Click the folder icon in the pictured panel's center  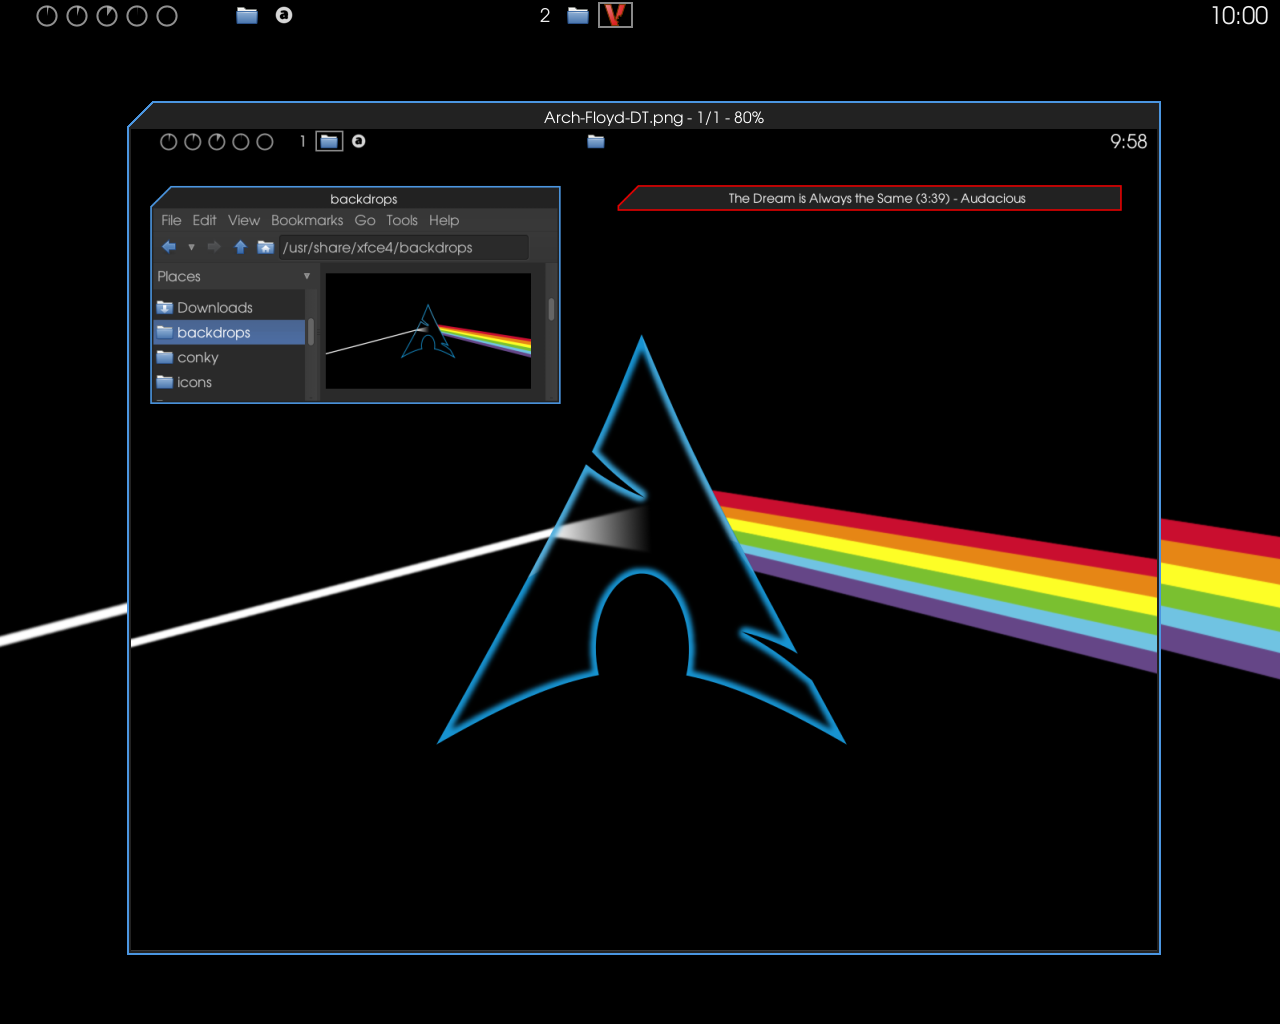[x=596, y=142]
